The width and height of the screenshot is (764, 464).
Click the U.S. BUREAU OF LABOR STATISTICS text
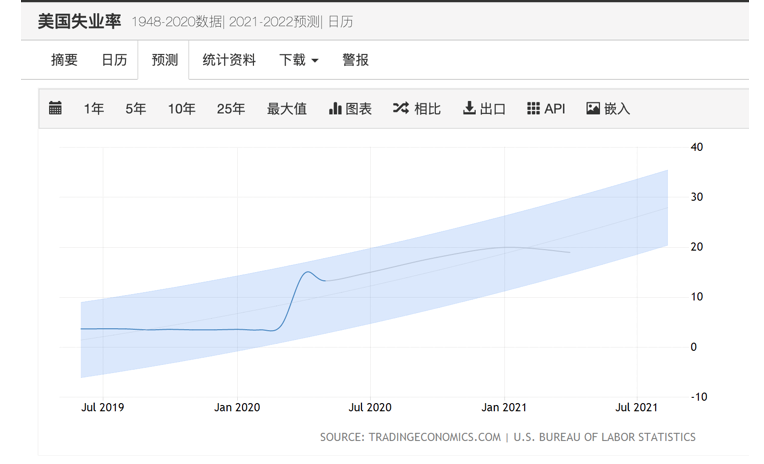pyautogui.click(x=605, y=437)
